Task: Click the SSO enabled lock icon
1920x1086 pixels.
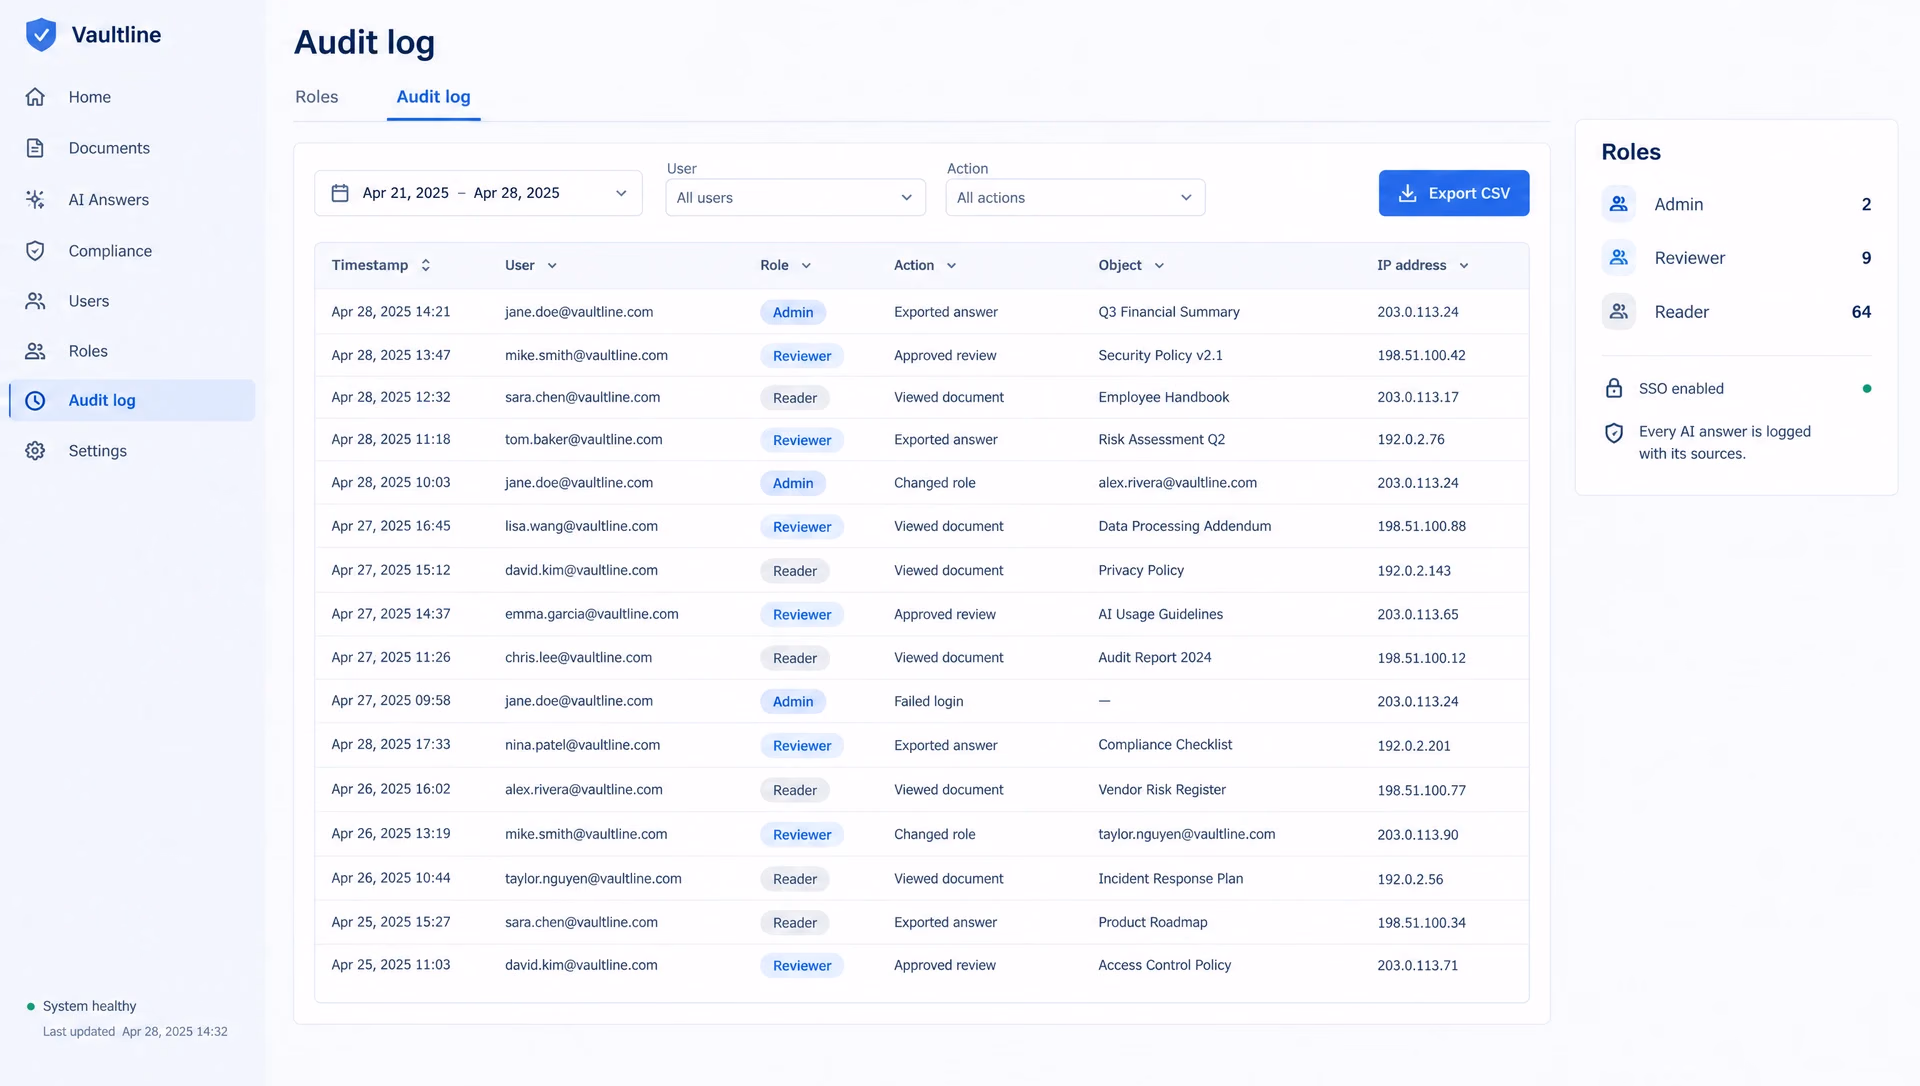Action: tap(1614, 388)
